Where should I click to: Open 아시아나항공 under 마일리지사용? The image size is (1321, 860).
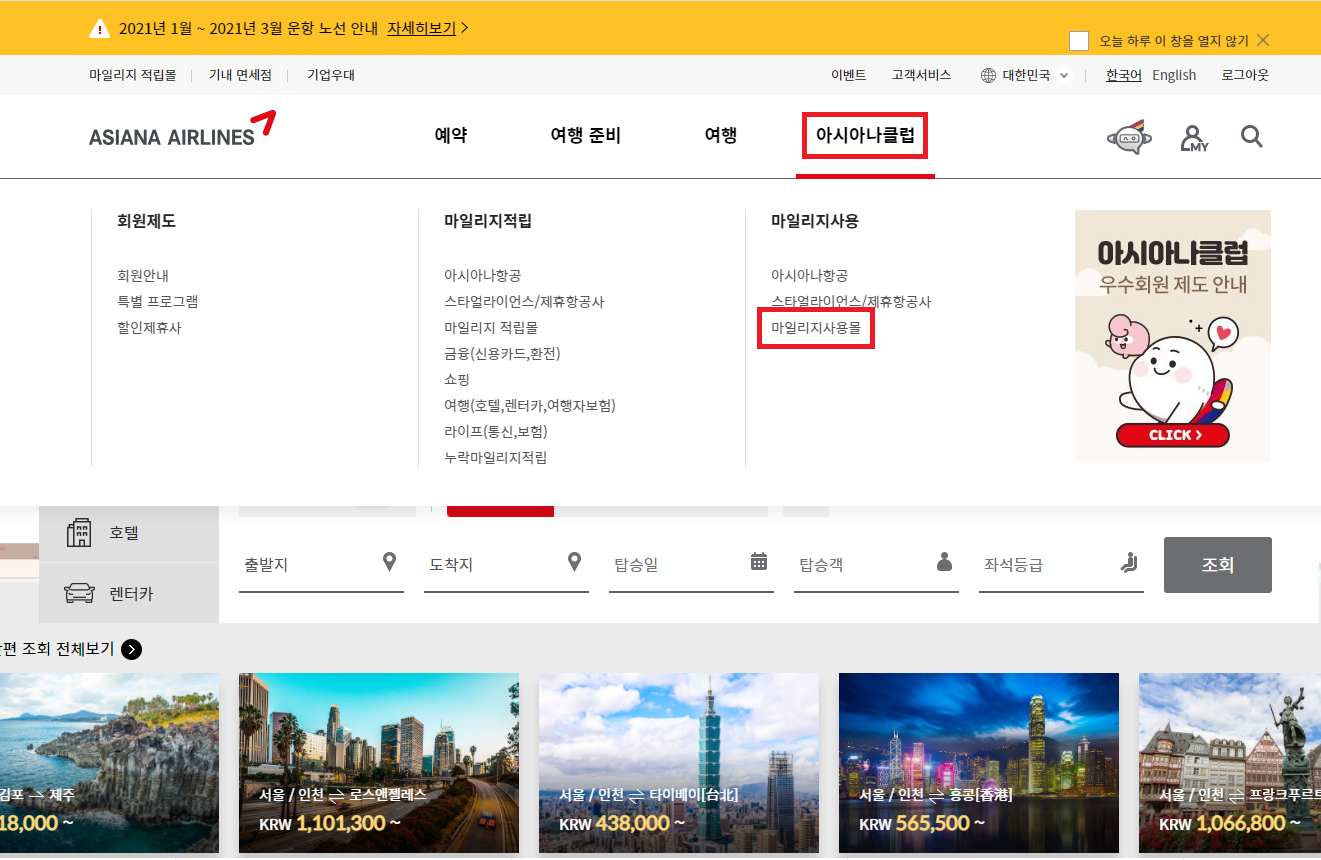point(810,276)
